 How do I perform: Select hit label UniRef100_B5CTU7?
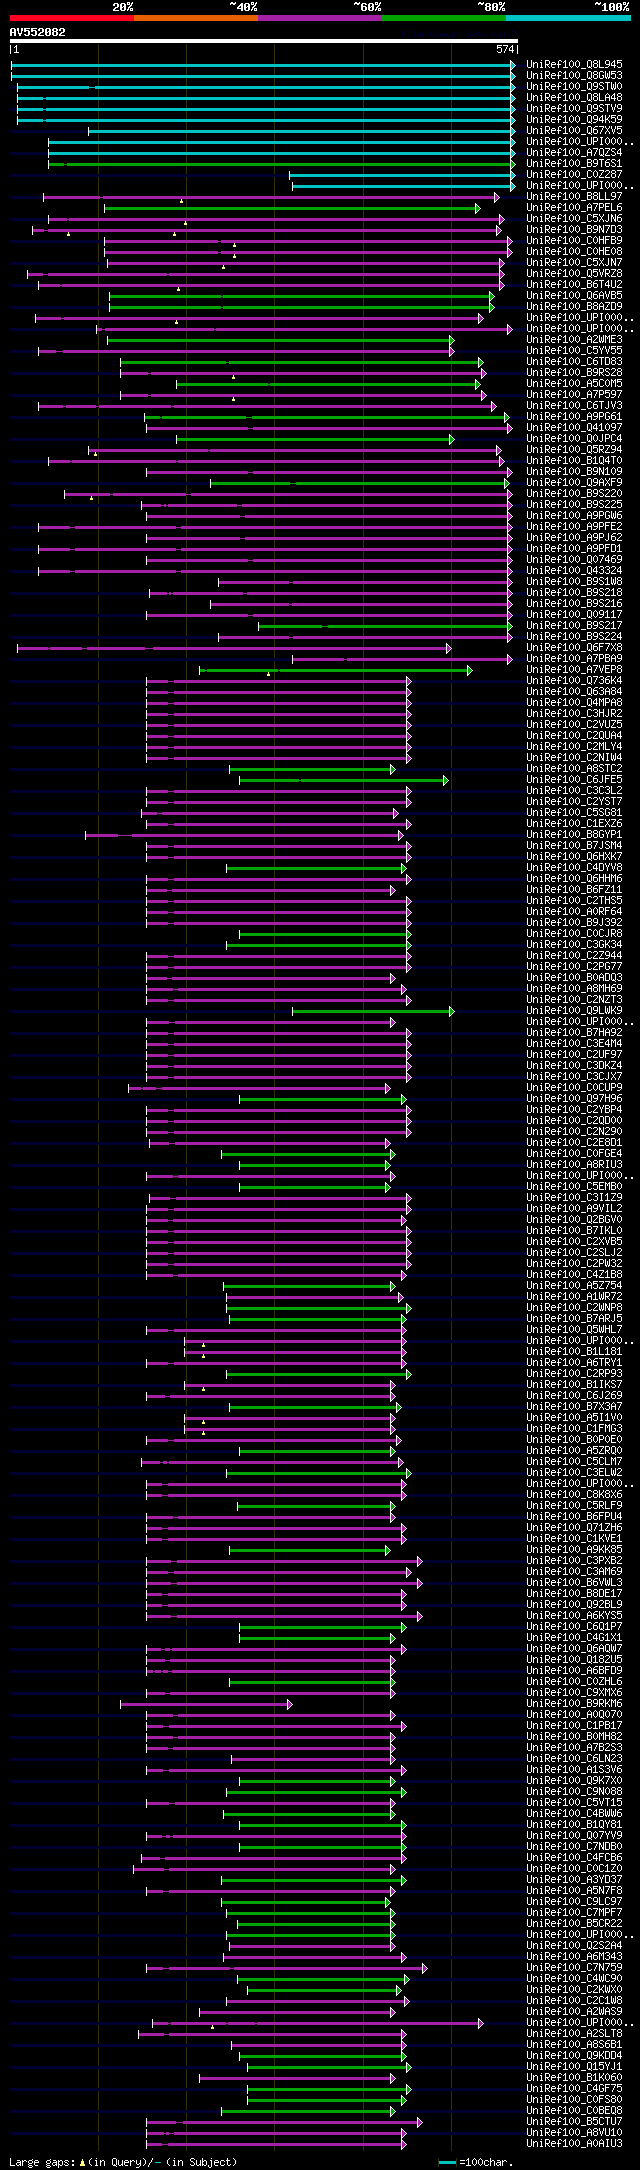pos(574,2121)
